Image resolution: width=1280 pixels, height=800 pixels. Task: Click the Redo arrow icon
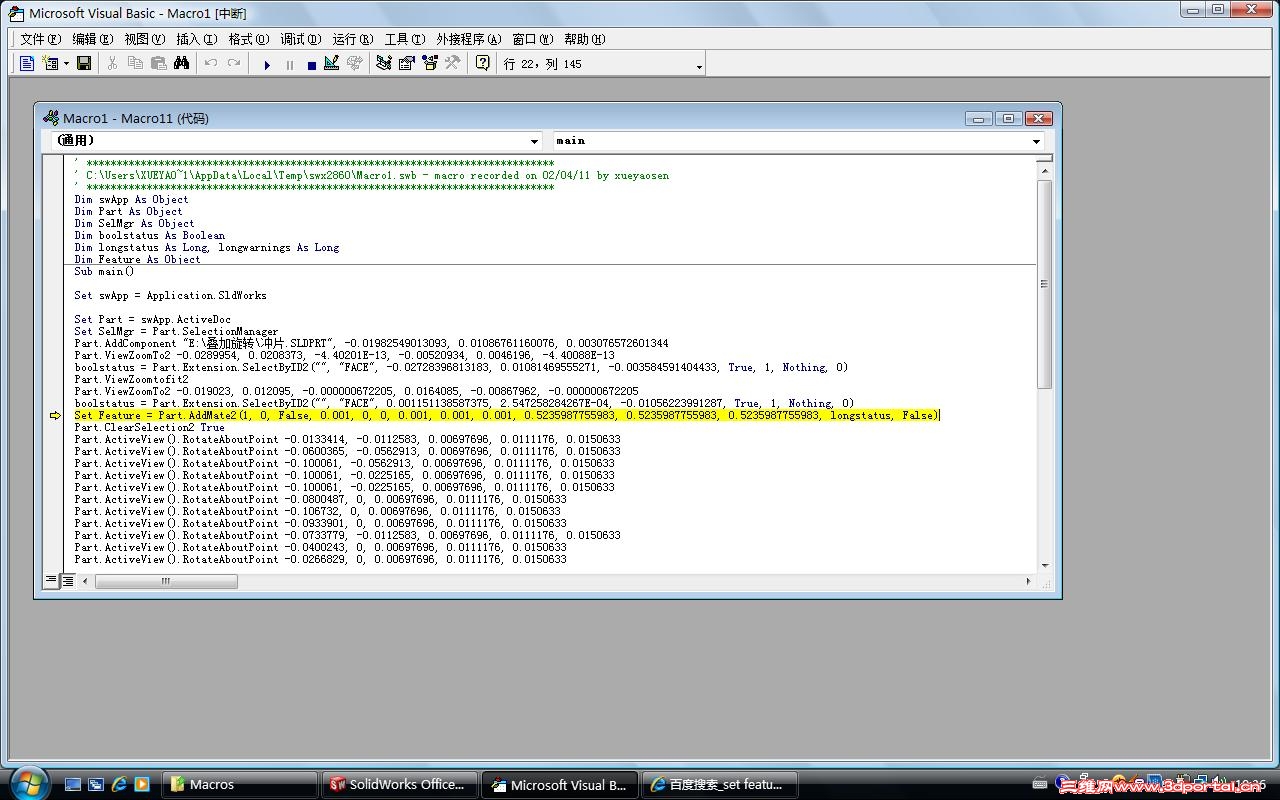[234, 63]
